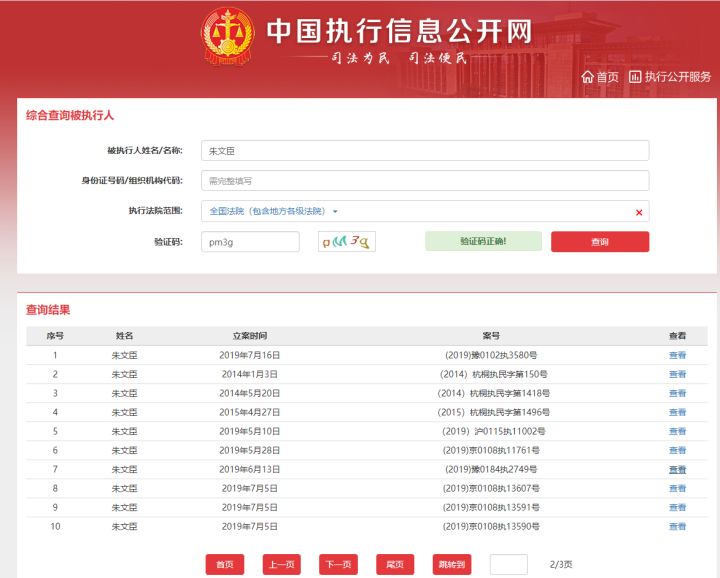Image resolution: width=720 pixels, height=578 pixels.
Task: Jump to last page with 尾页
Action: (395, 564)
